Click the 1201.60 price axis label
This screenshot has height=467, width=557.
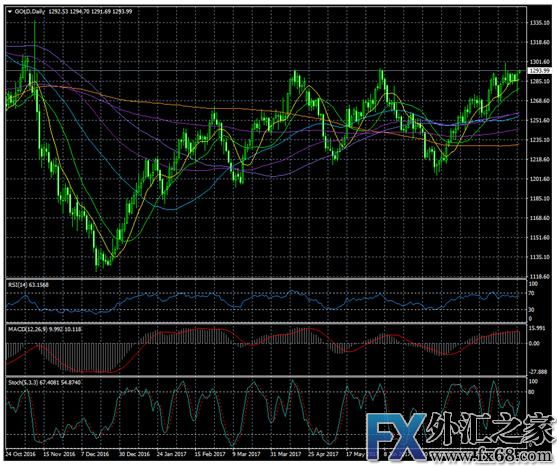click(539, 179)
